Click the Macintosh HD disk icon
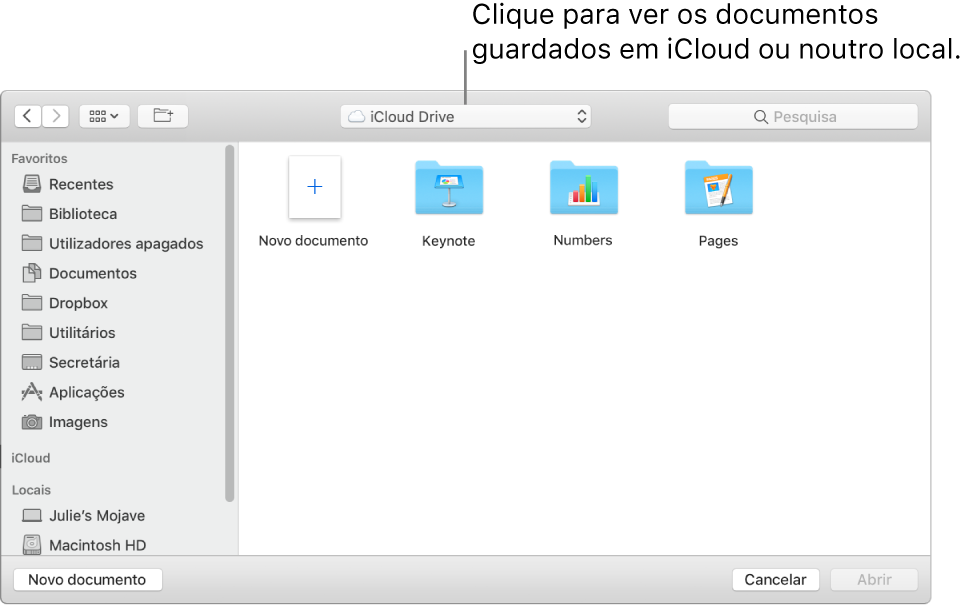This screenshot has width=966, height=606. 31,544
